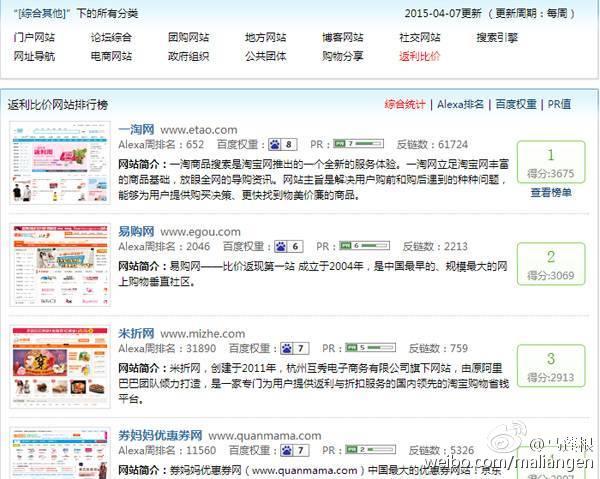Click the Baidu paw icon for 米折网
600x479 pixels.
point(287,349)
